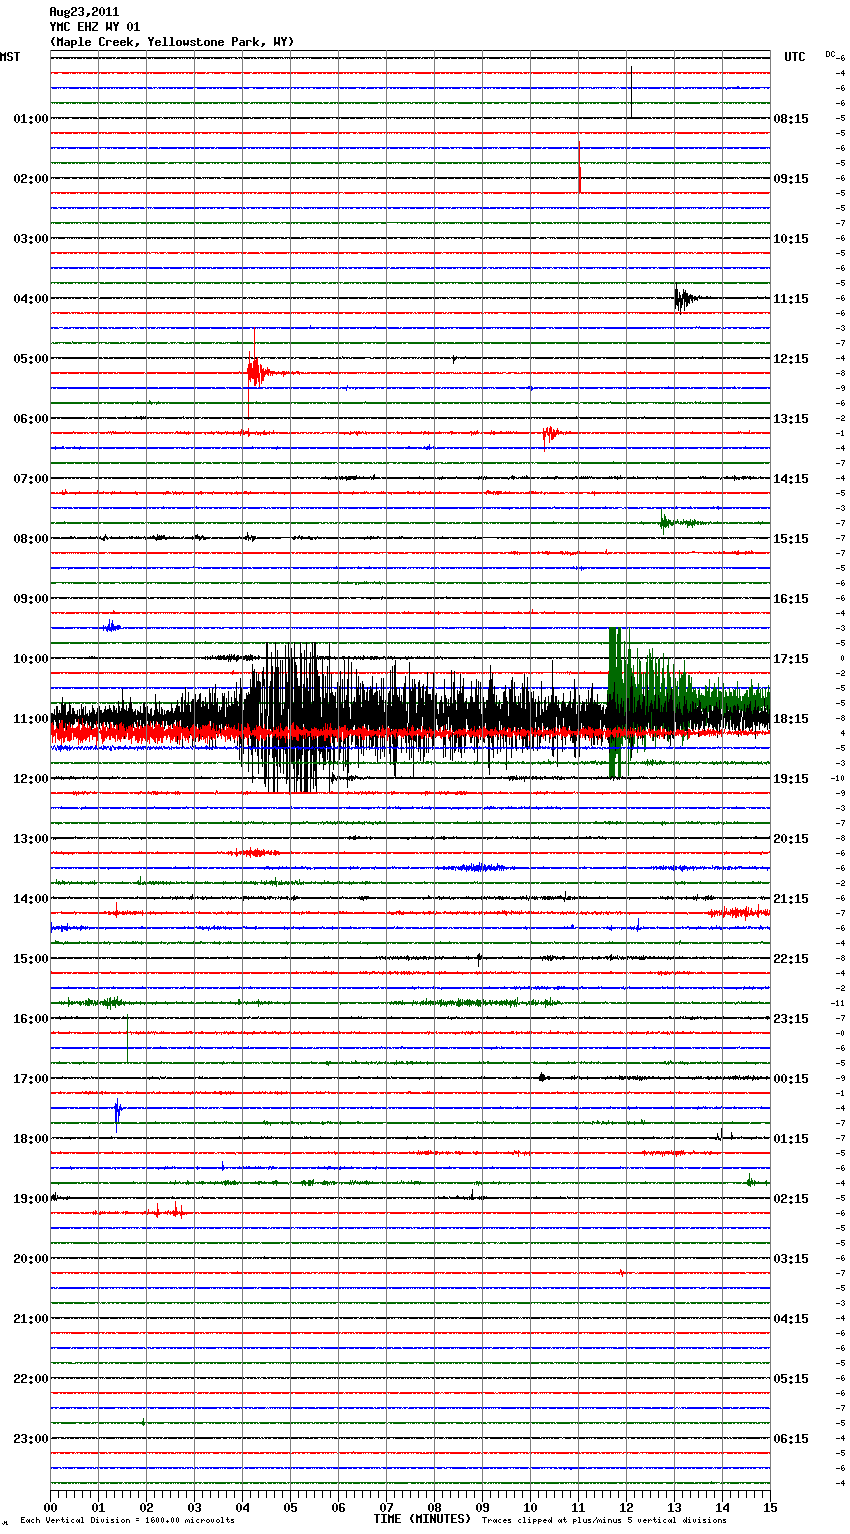Screen dimensions: 850x1534
Task: Click the 23:00 MST time label
Action: click(x=31, y=1439)
